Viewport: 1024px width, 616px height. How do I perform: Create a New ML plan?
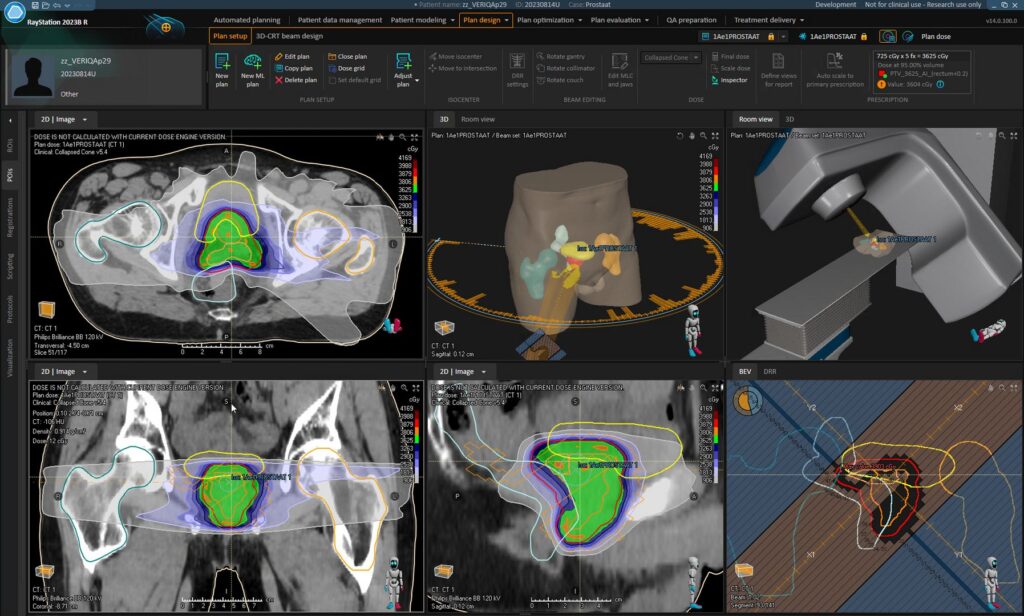tap(252, 69)
